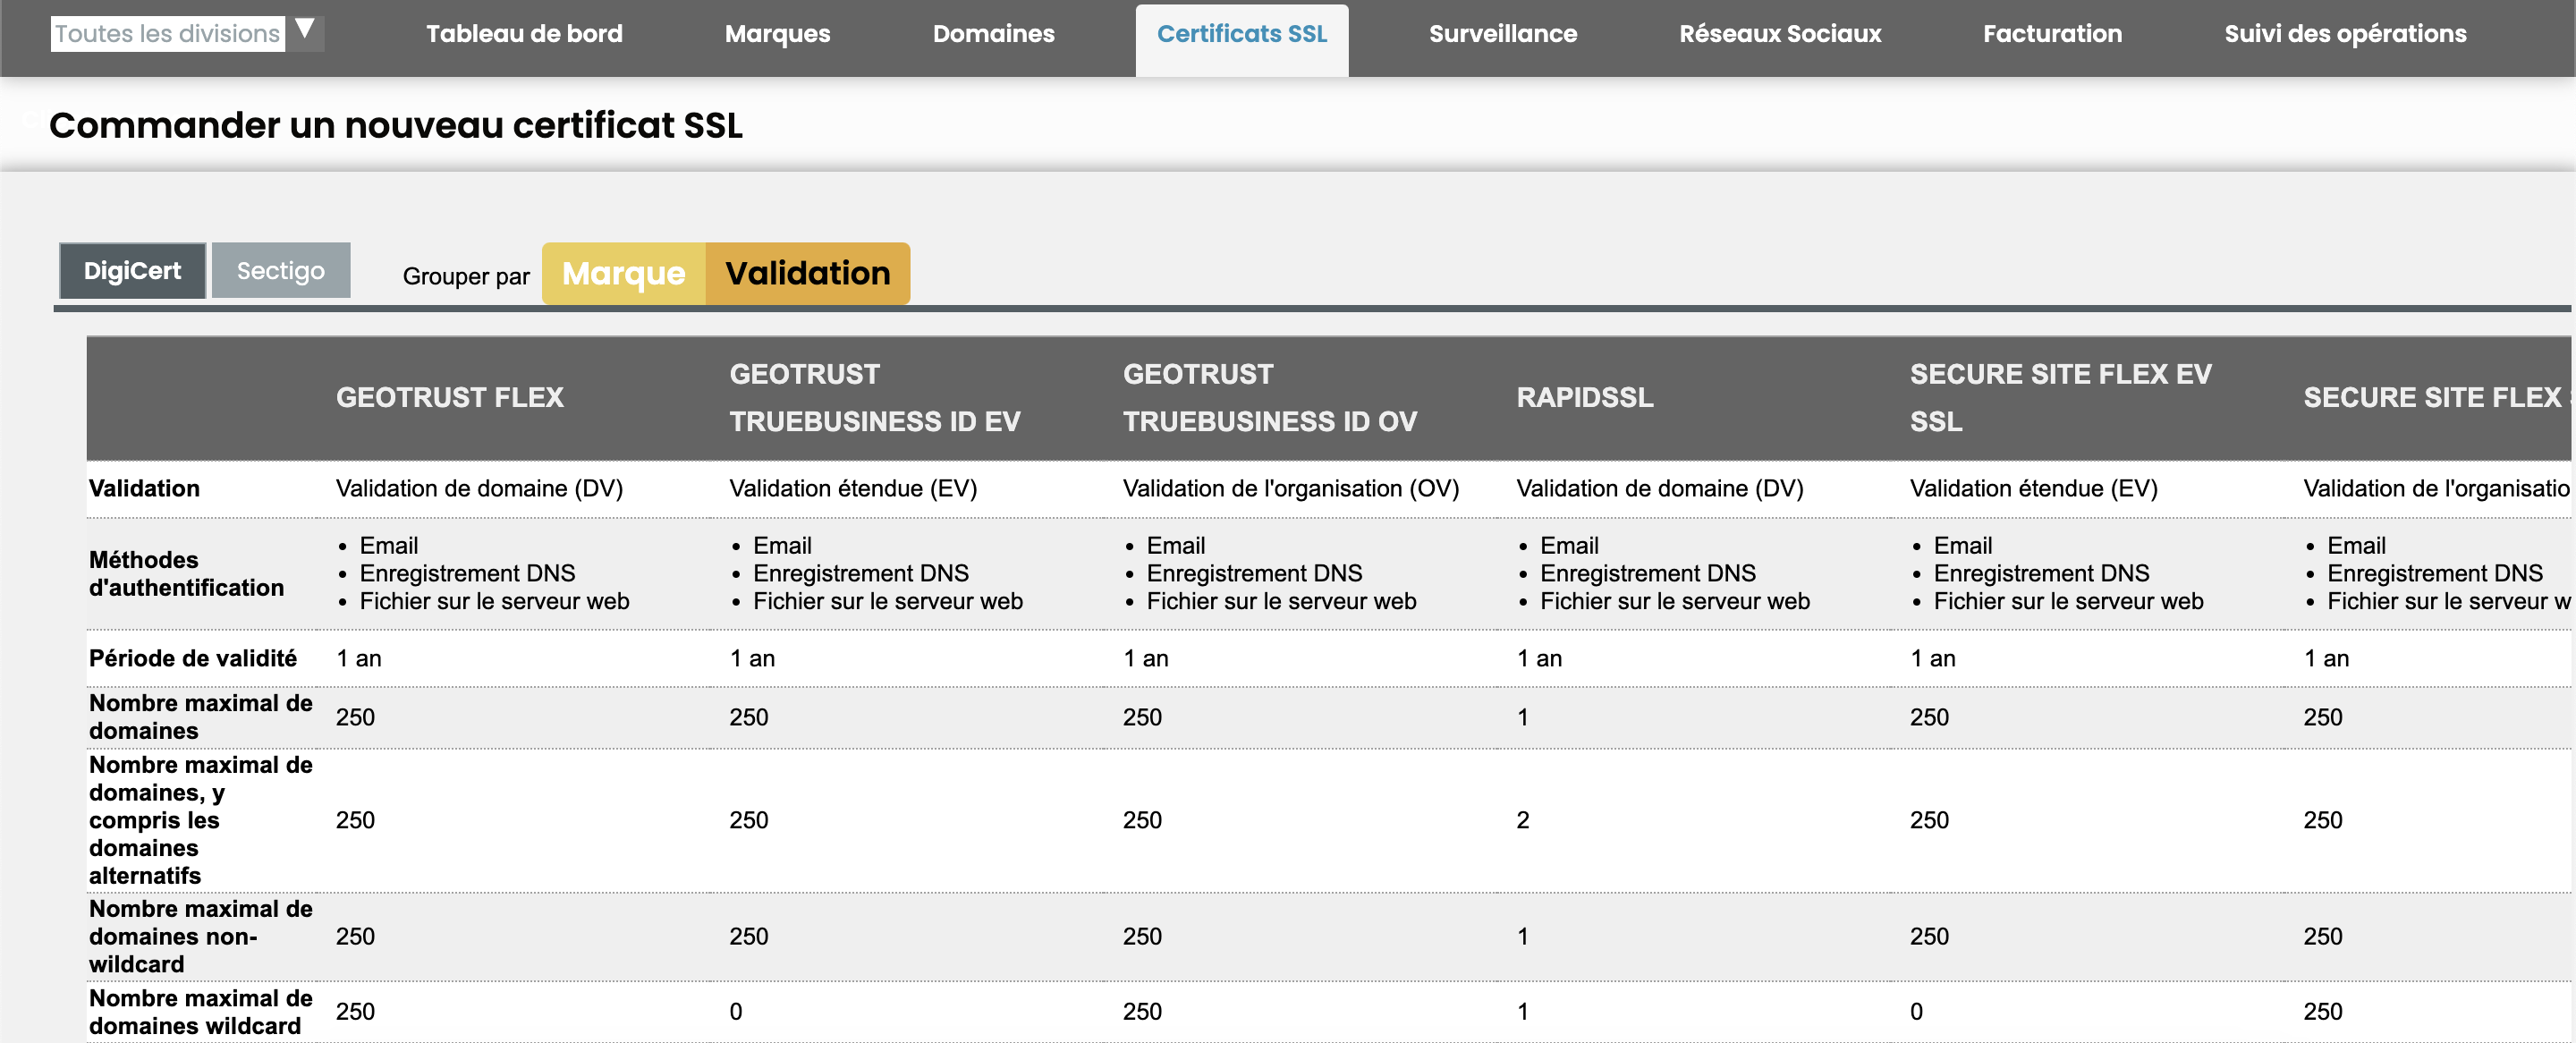Open the Domaines menu

click(x=993, y=34)
